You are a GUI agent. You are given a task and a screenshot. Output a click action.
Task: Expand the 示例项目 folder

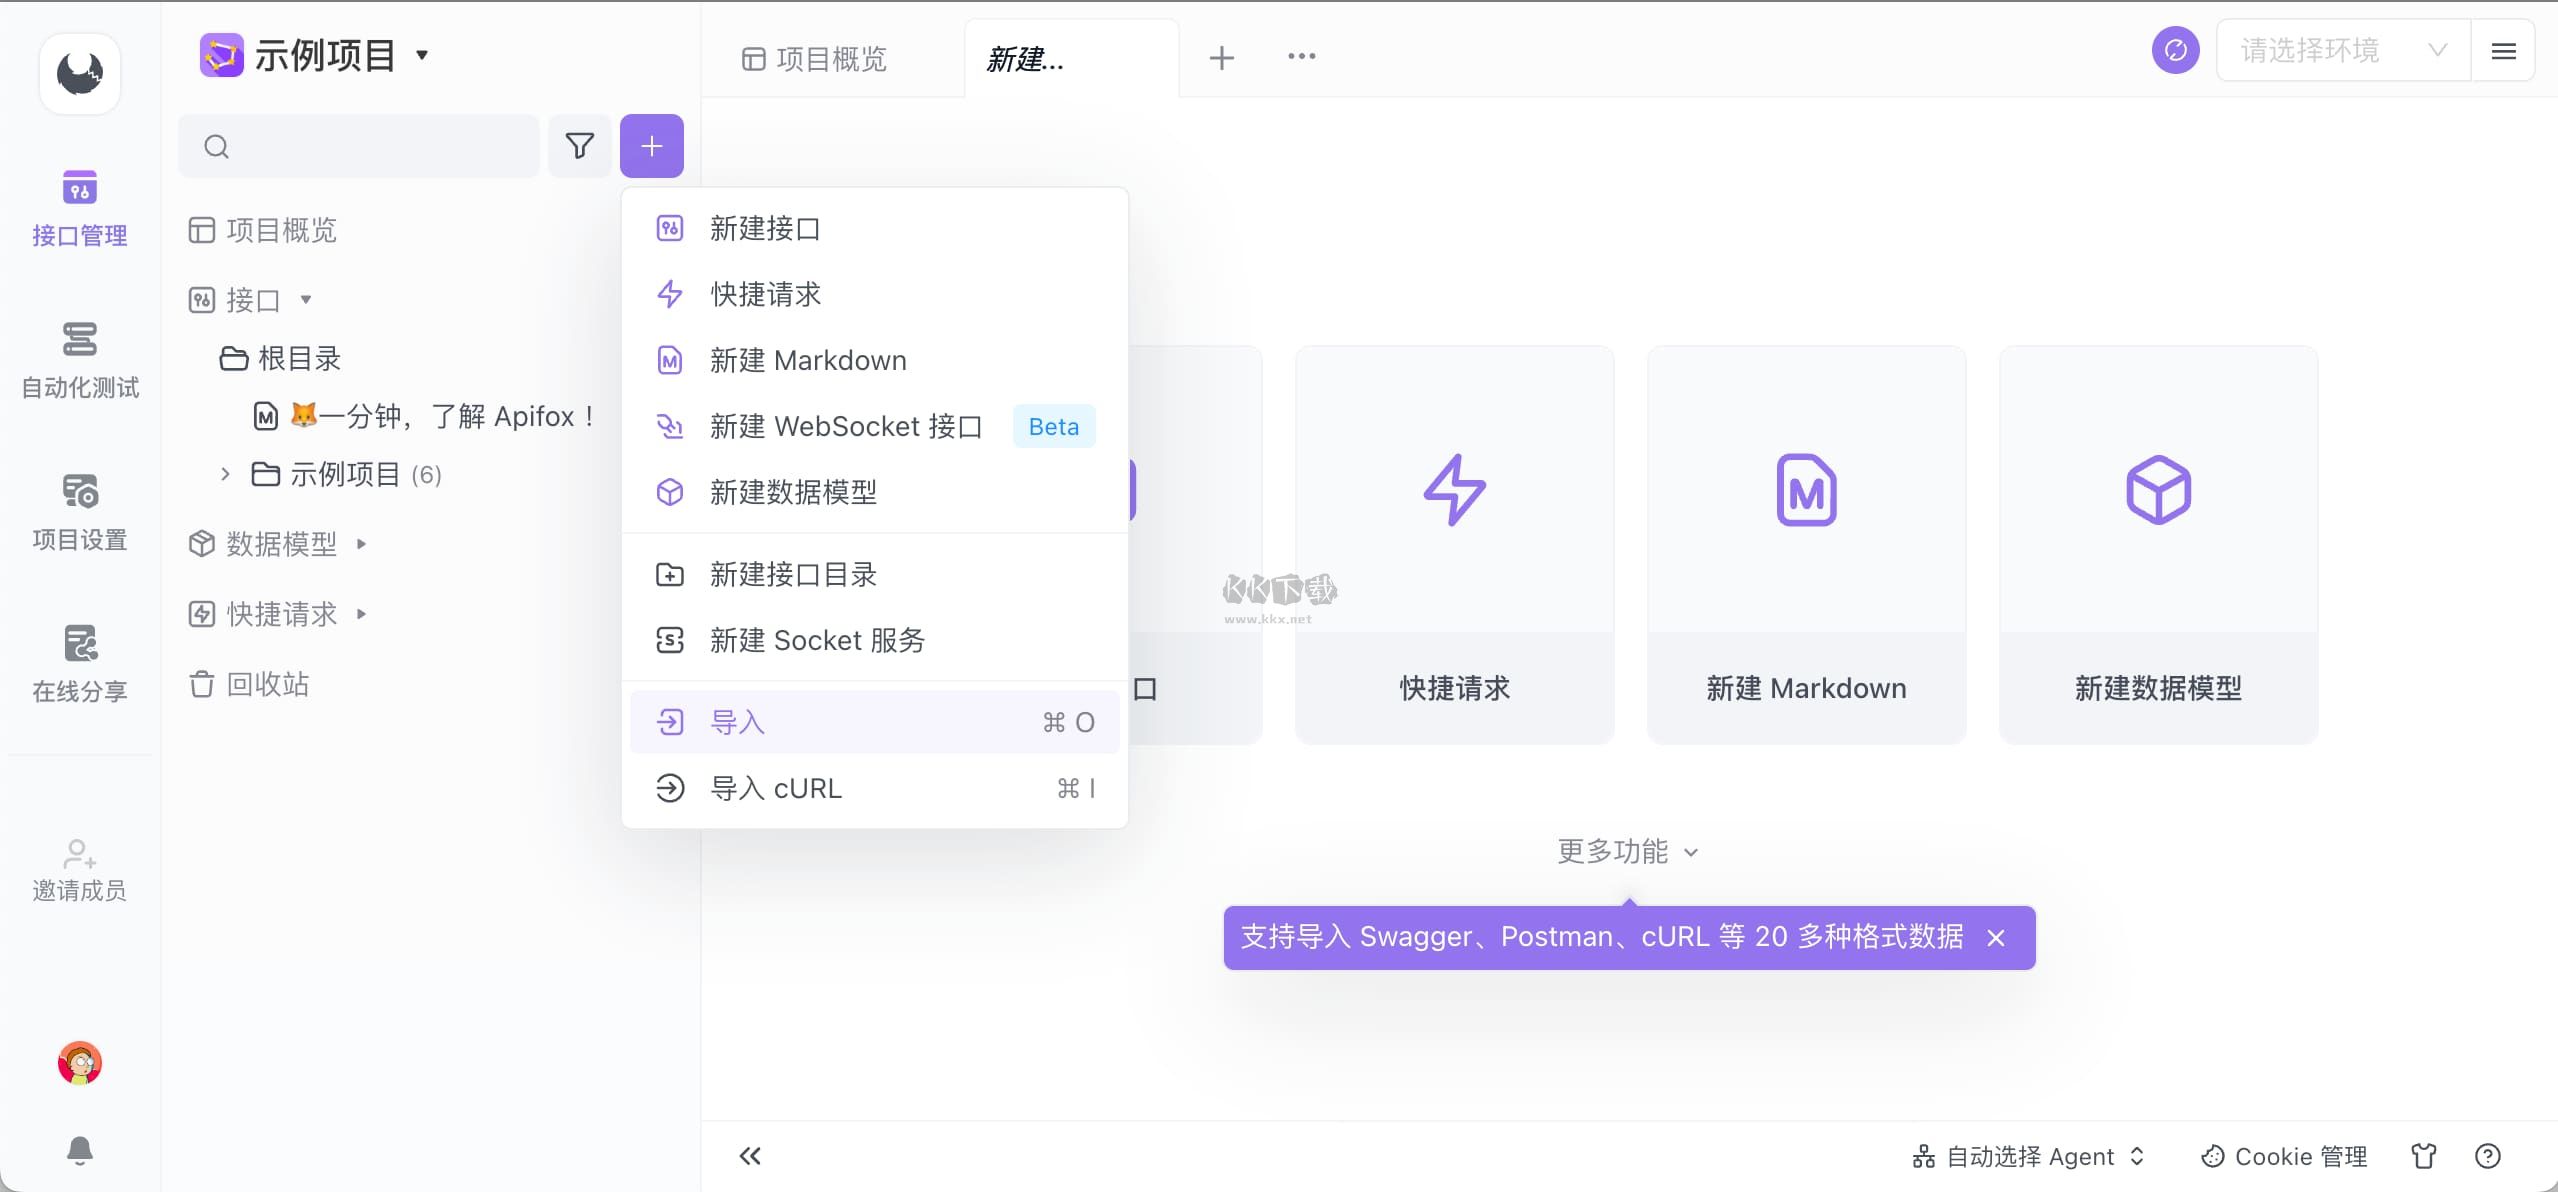(x=224, y=474)
